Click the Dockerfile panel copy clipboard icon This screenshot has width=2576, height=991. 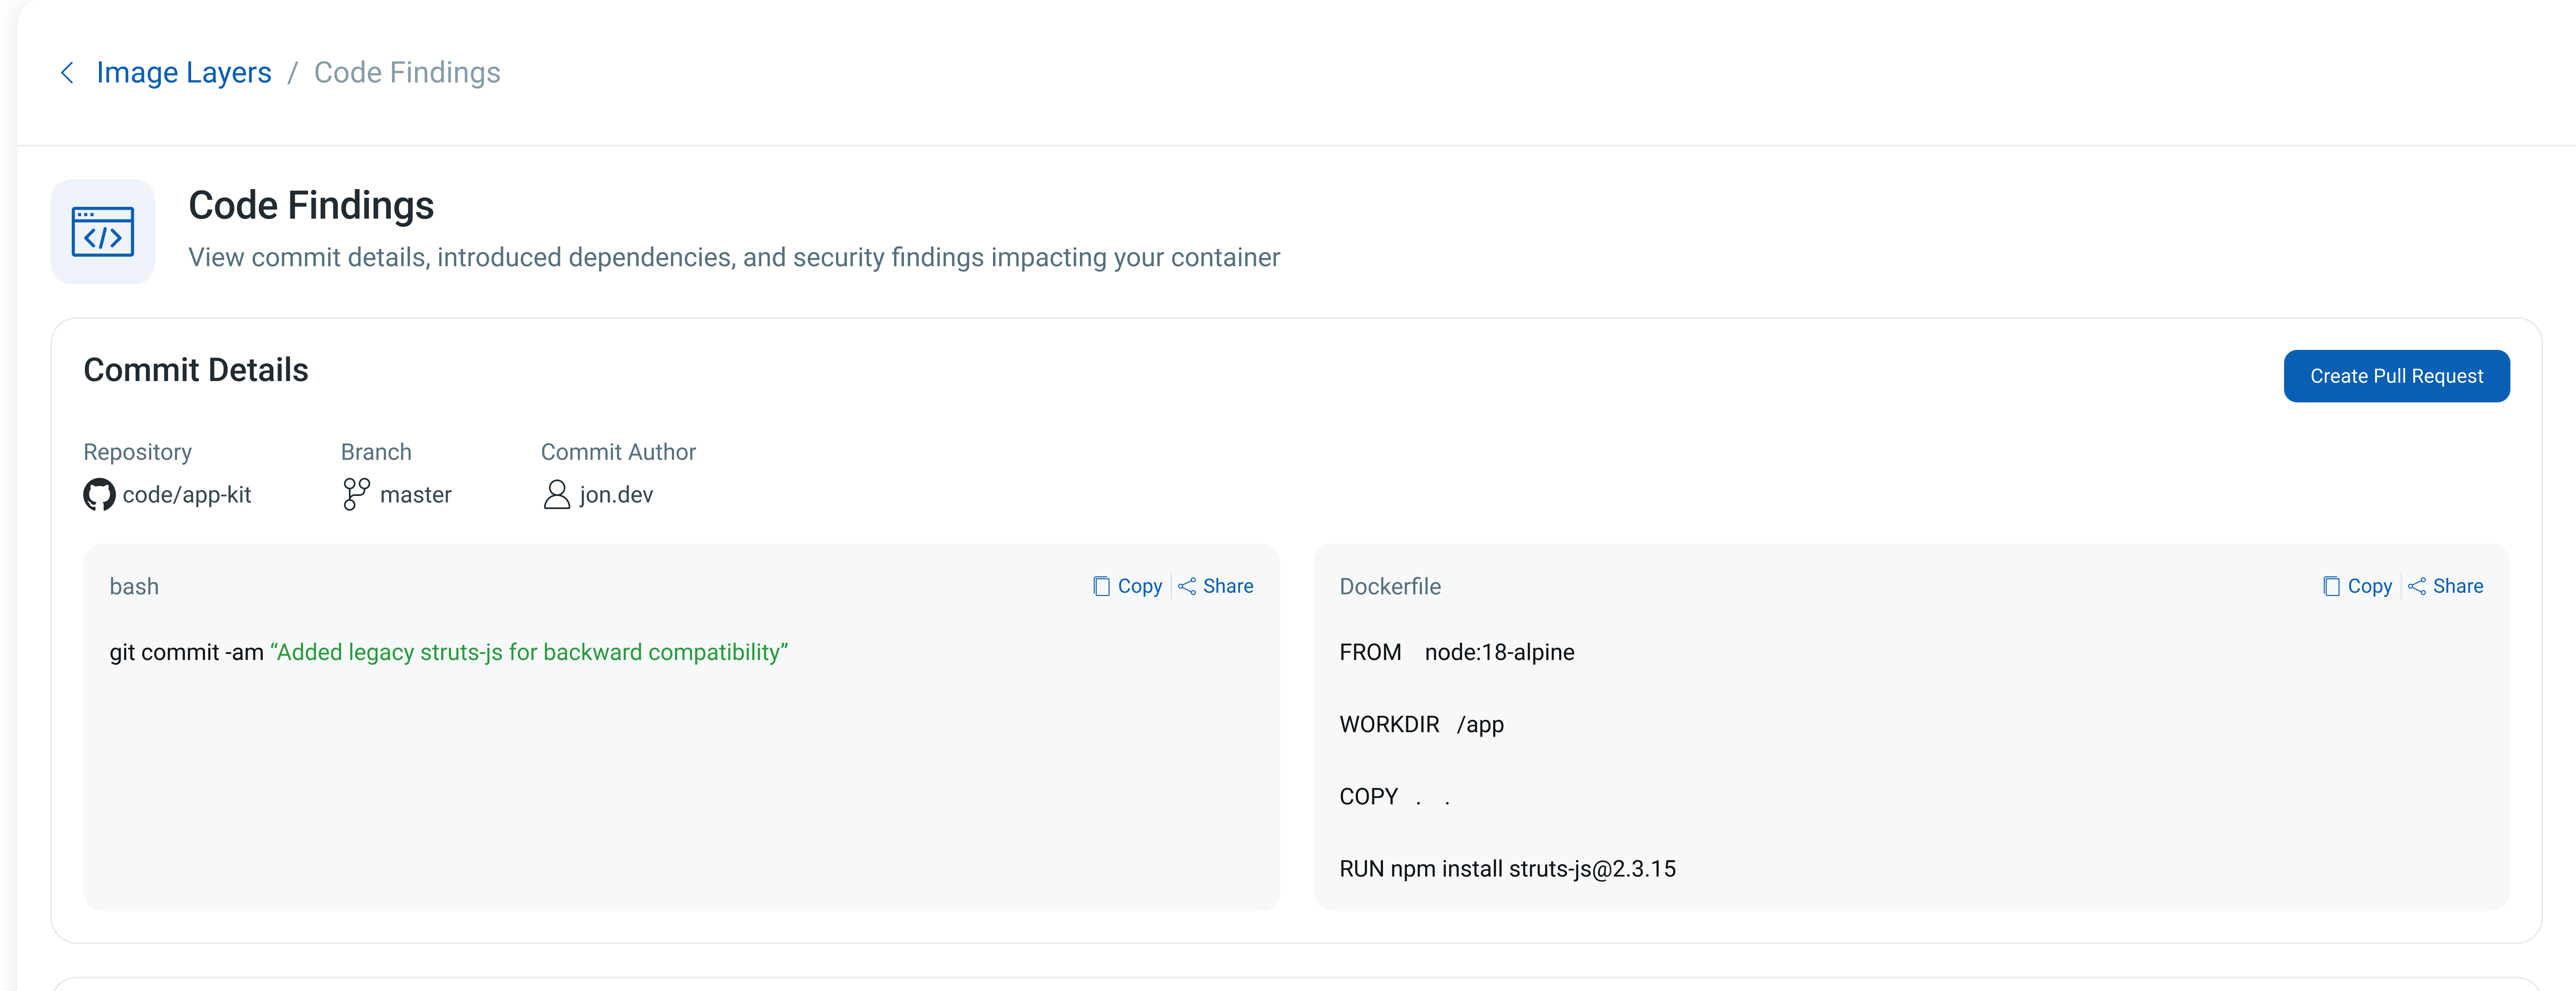(2331, 587)
